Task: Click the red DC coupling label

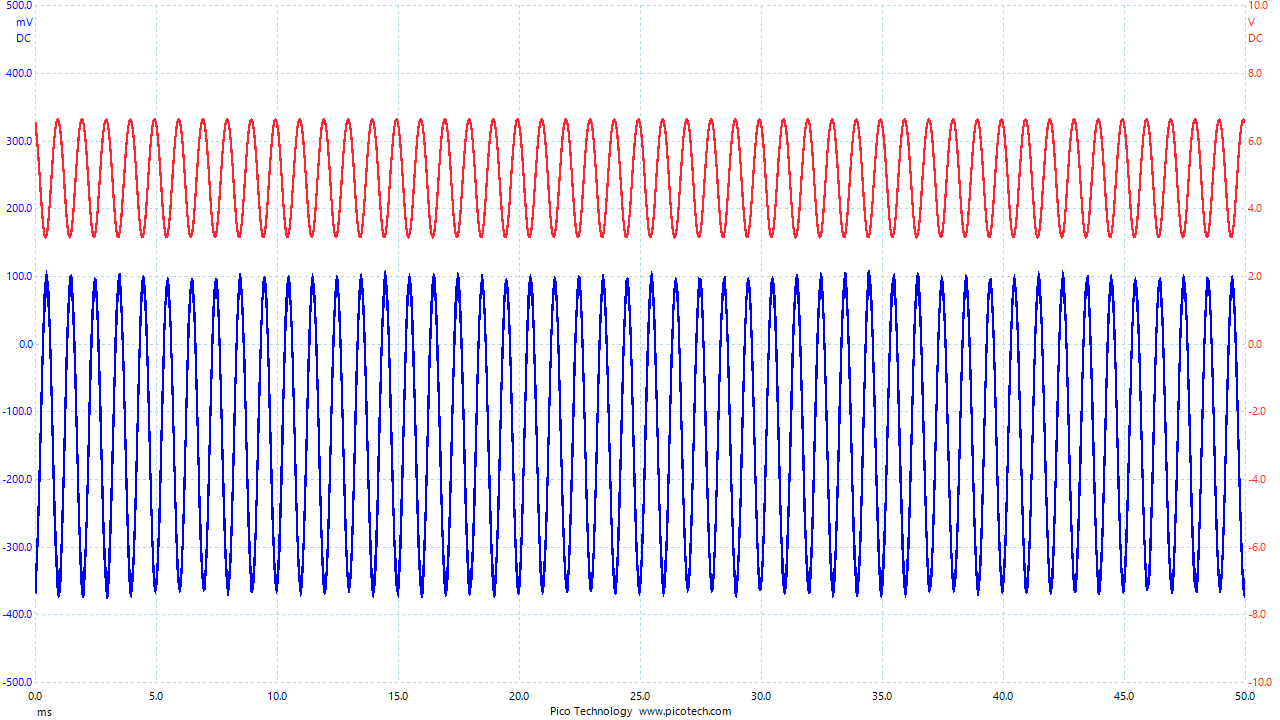Action: pyautogui.click(x=1255, y=38)
